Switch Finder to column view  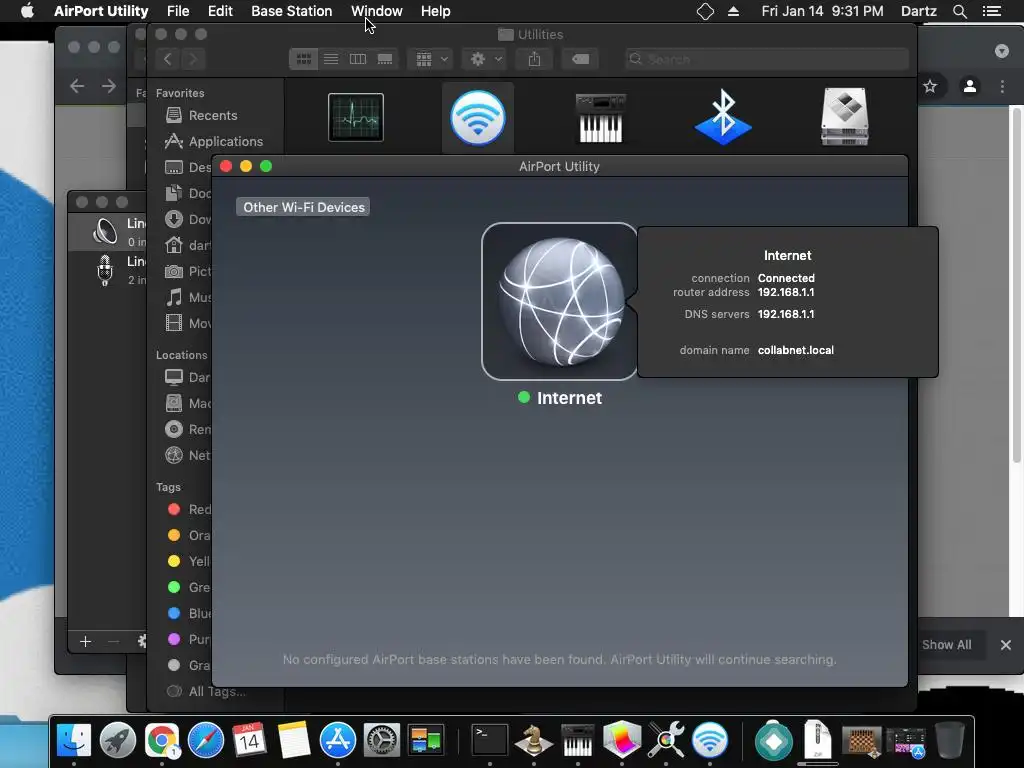[x=358, y=59]
